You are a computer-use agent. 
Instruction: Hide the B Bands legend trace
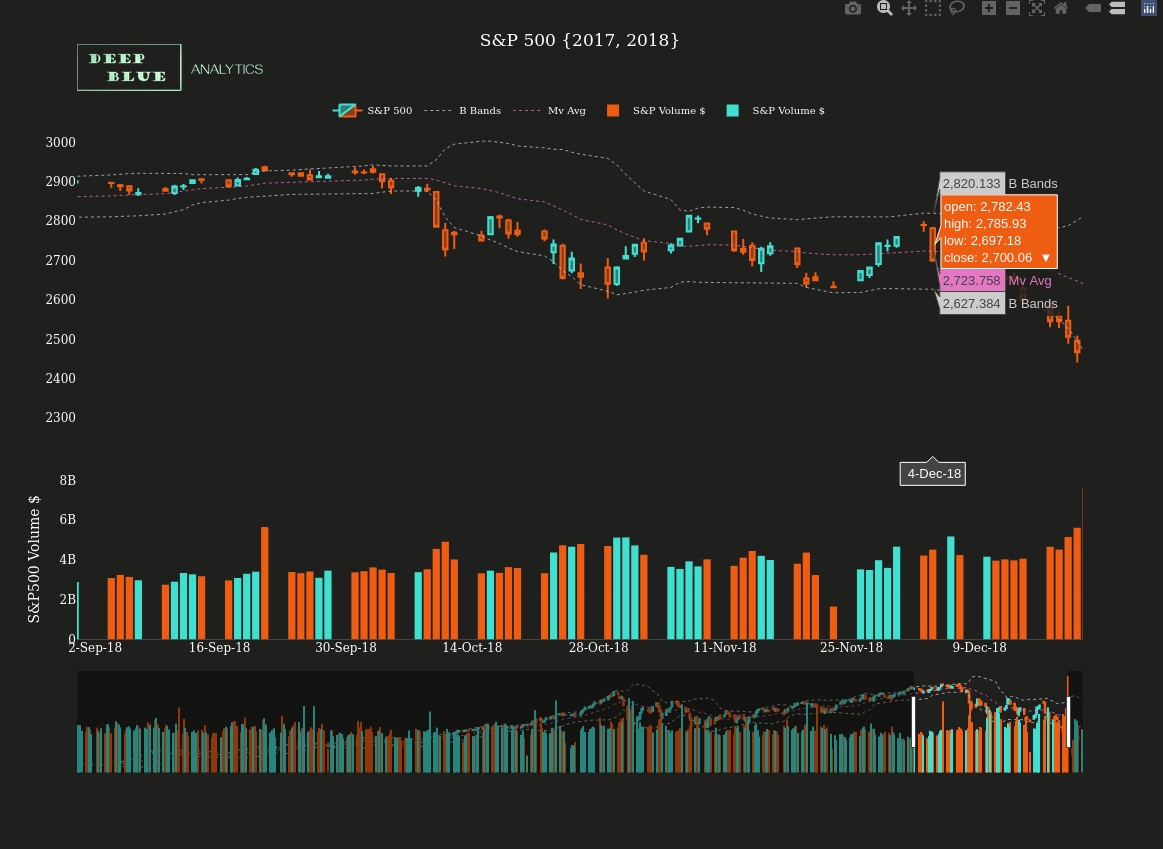point(463,110)
